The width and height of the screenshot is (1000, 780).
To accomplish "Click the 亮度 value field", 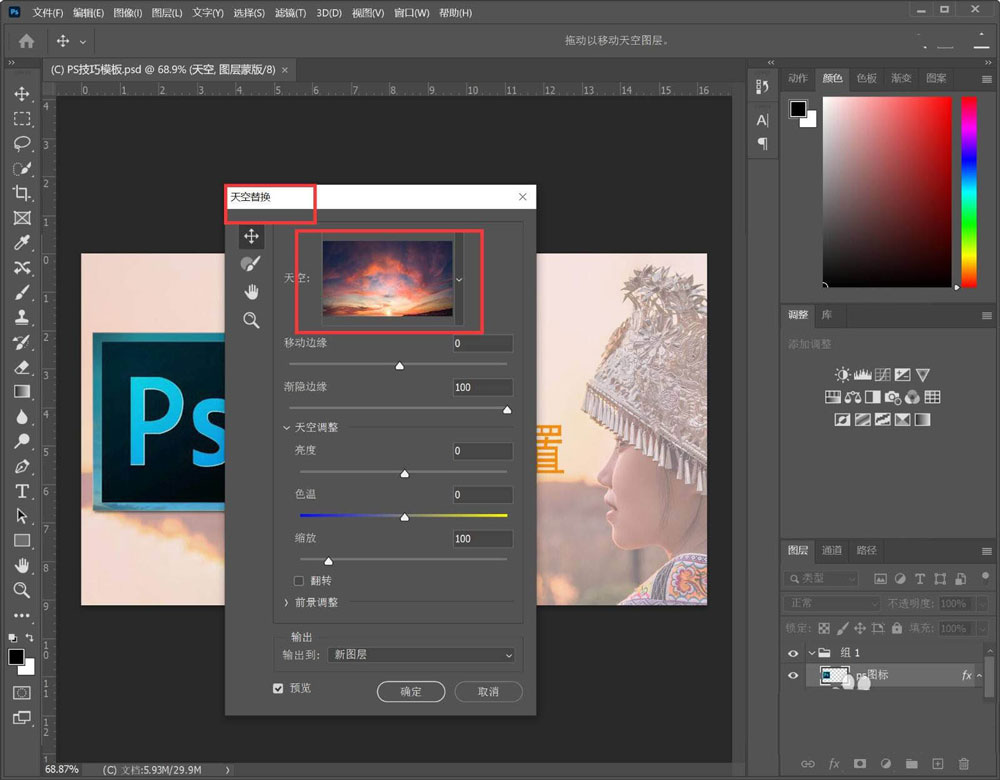I will tap(482, 451).
